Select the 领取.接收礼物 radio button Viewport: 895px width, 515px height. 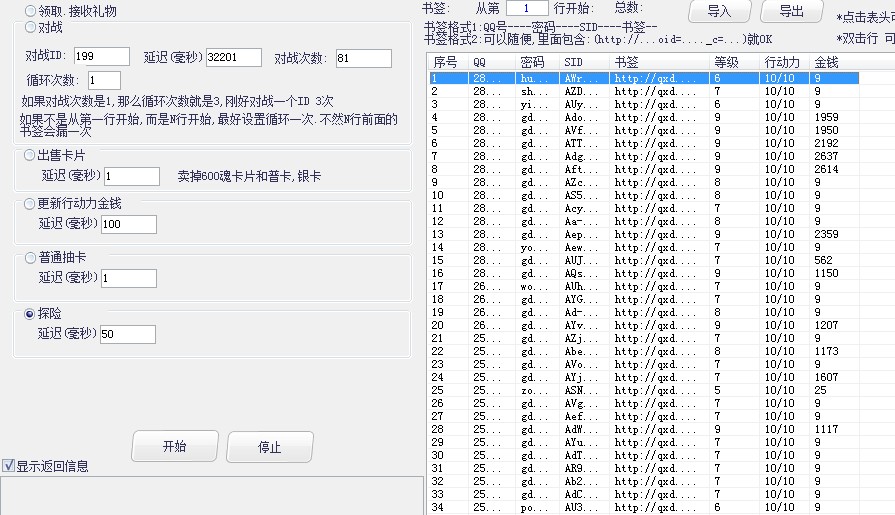(x=30, y=11)
